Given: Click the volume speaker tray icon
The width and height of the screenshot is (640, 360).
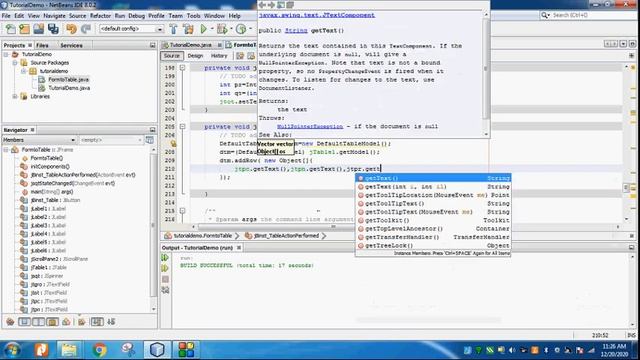Looking at the screenshot, I should pyautogui.click(x=512, y=350).
